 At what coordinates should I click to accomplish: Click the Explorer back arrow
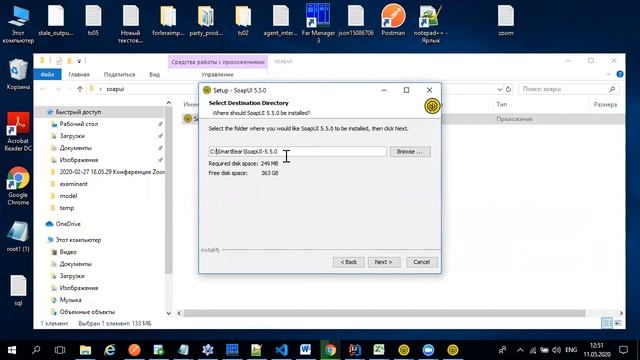point(43,89)
